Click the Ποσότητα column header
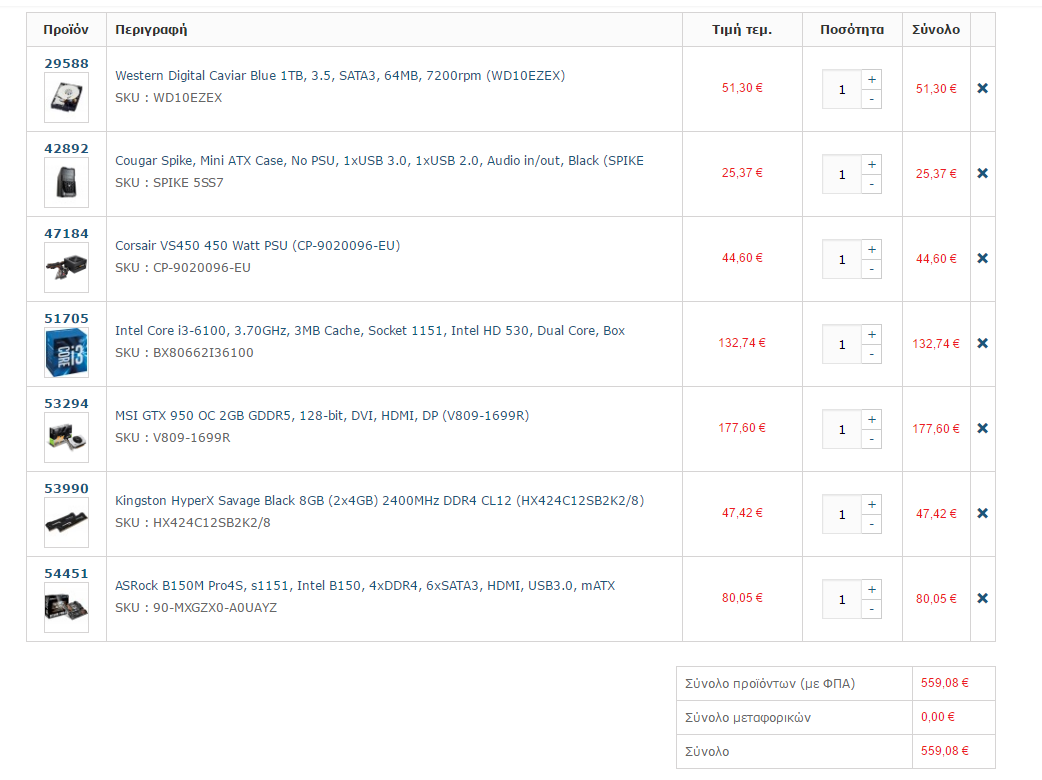The height and width of the screenshot is (780, 1042). tap(852, 30)
